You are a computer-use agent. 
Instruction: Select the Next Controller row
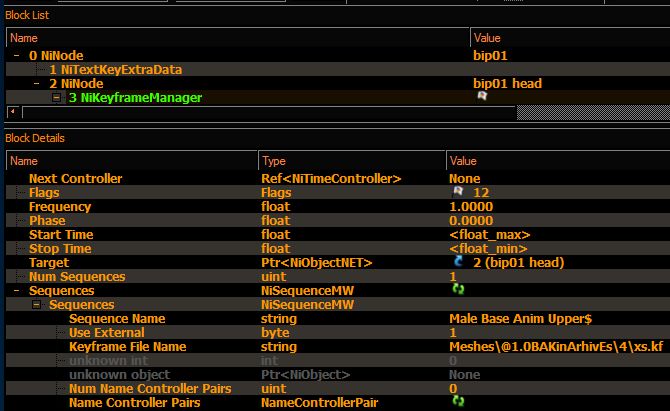coord(338,179)
